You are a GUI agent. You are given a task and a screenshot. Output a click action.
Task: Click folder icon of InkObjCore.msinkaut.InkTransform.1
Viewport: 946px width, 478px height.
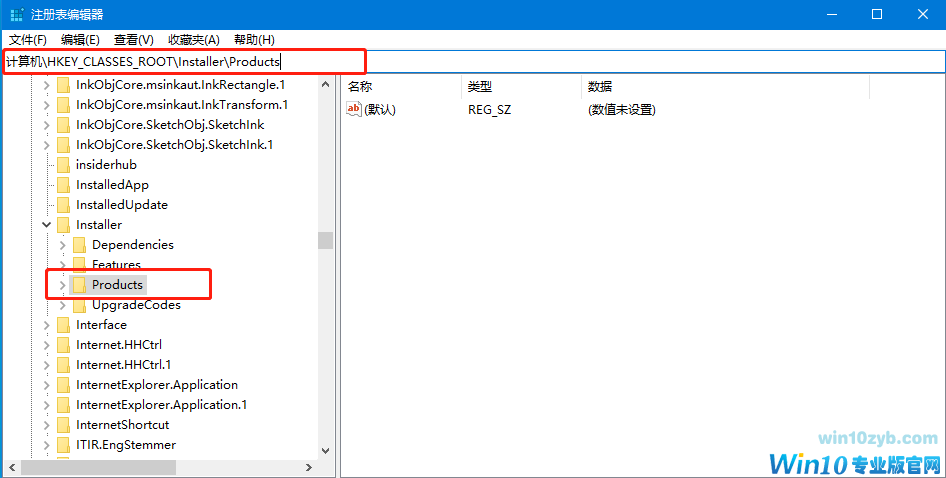click(x=63, y=105)
